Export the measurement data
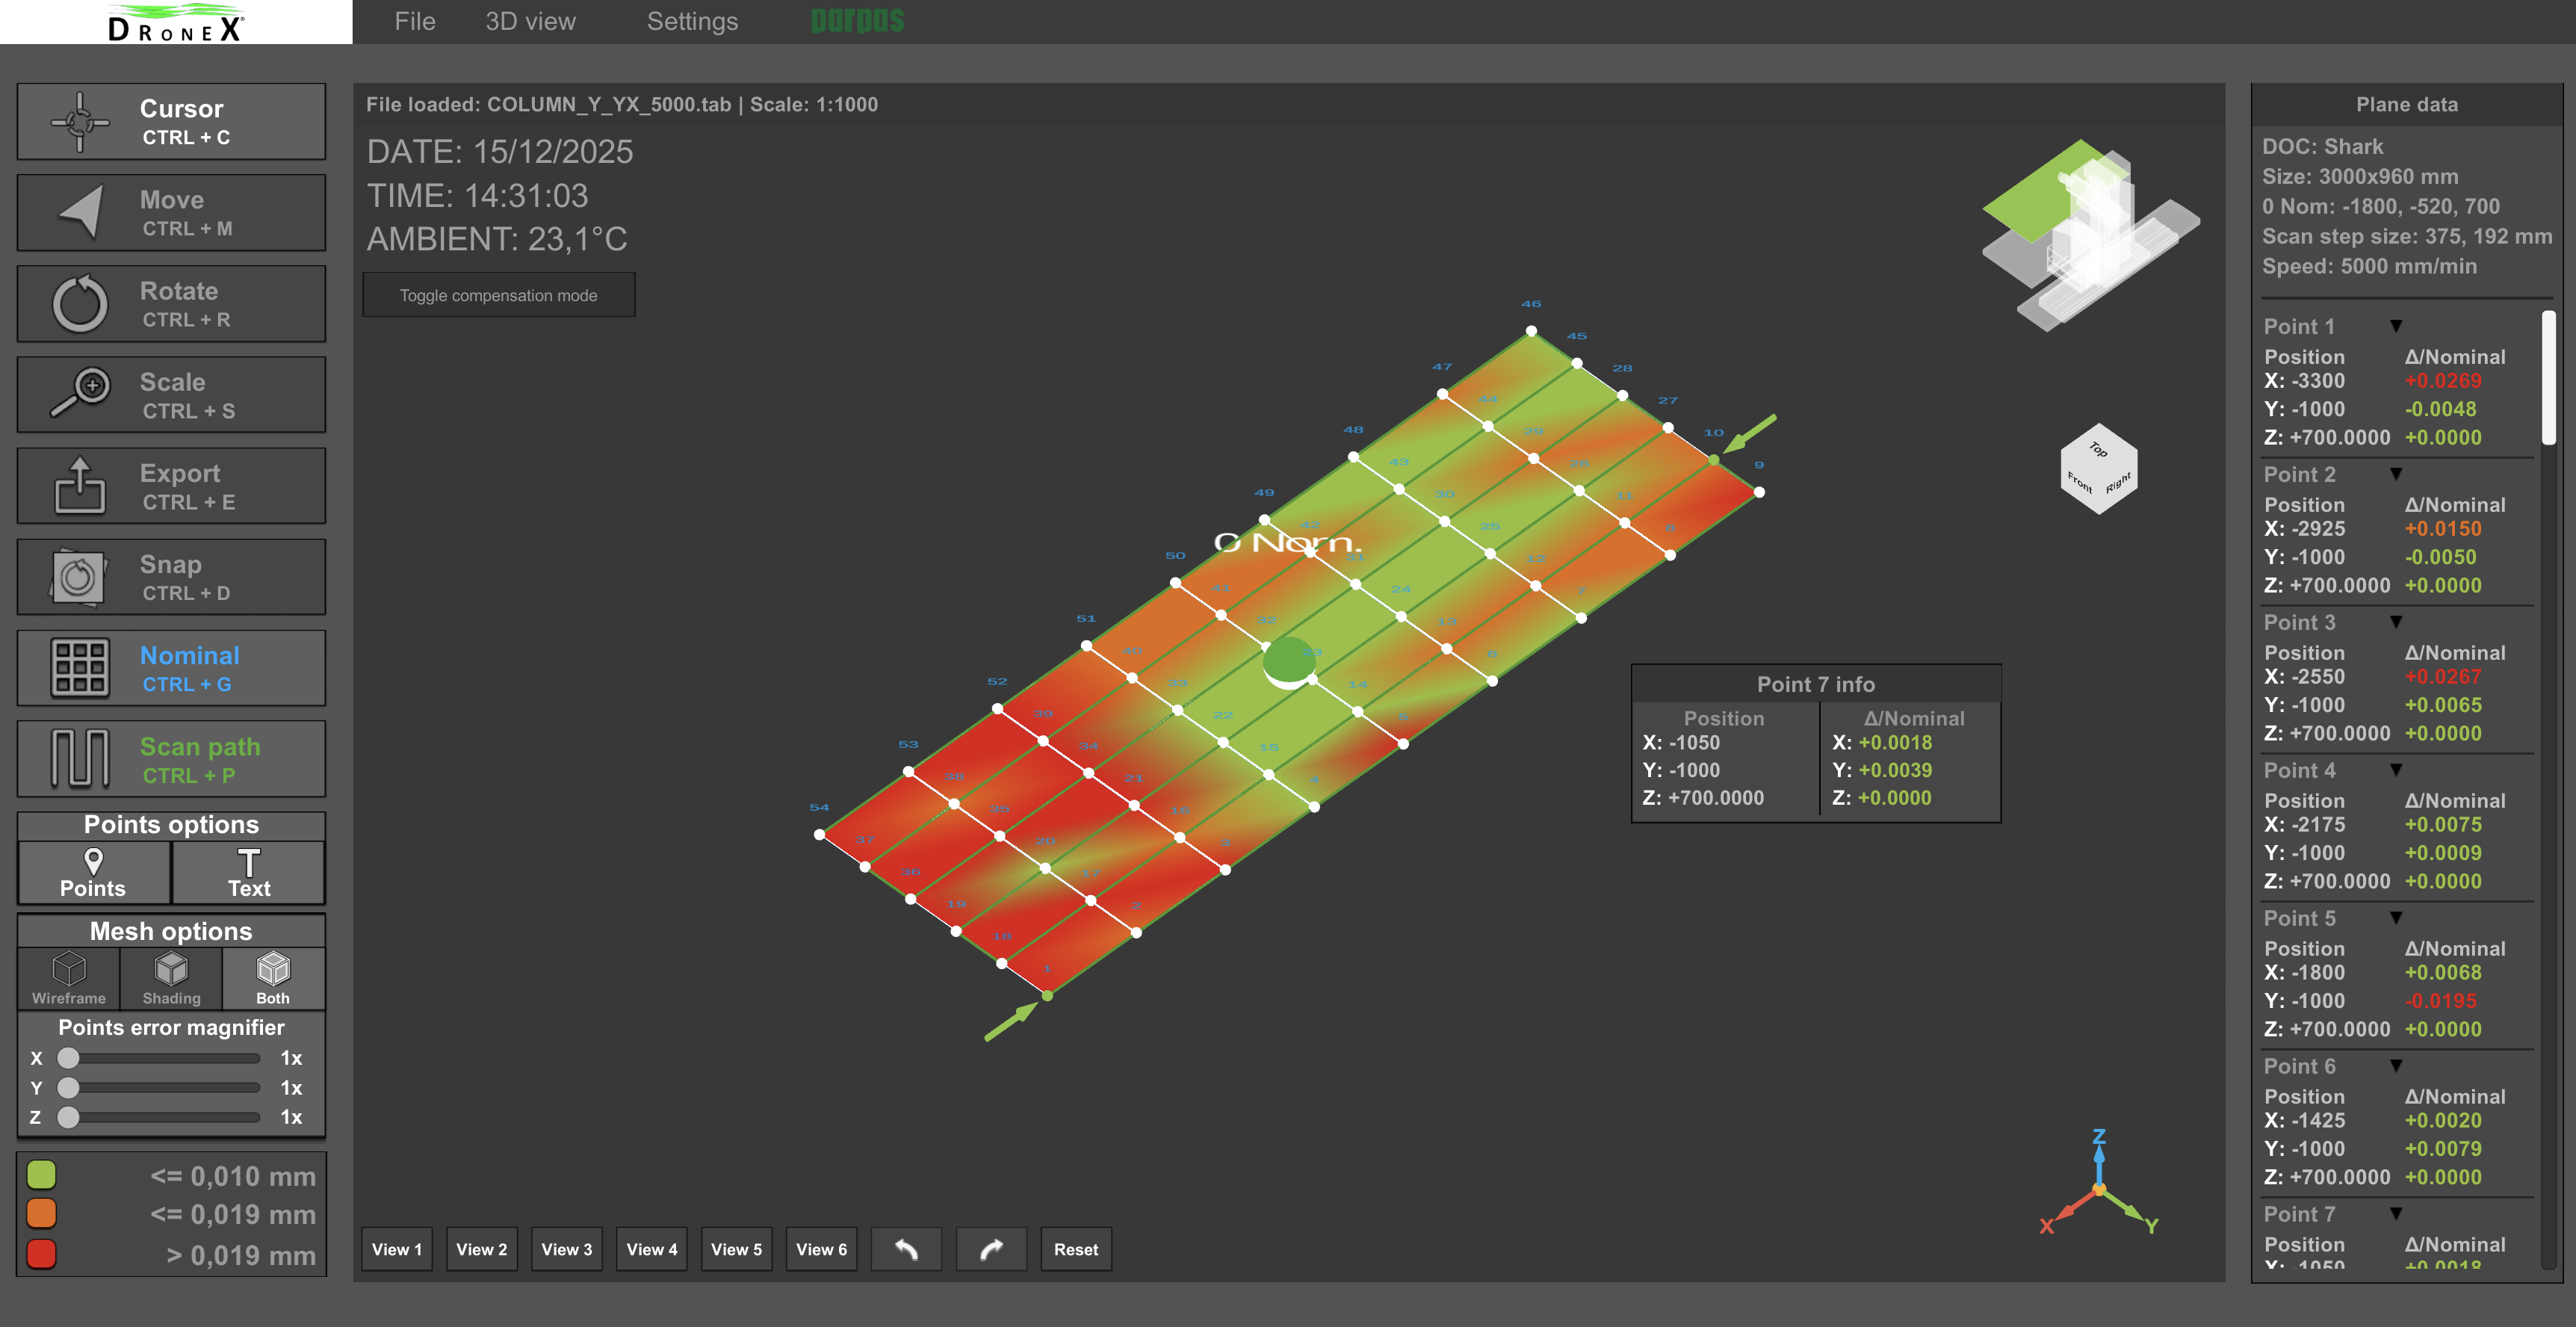Image resolution: width=2576 pixels, height=1327 pixels. click(x=171, y=485)
